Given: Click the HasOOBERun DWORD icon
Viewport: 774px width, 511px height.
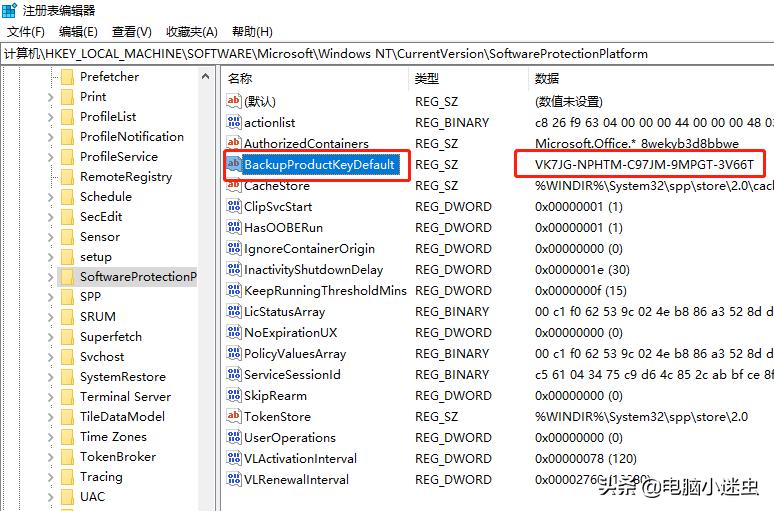Looking at the screenshot, I should pyautogui.click(x=233, y=227).
